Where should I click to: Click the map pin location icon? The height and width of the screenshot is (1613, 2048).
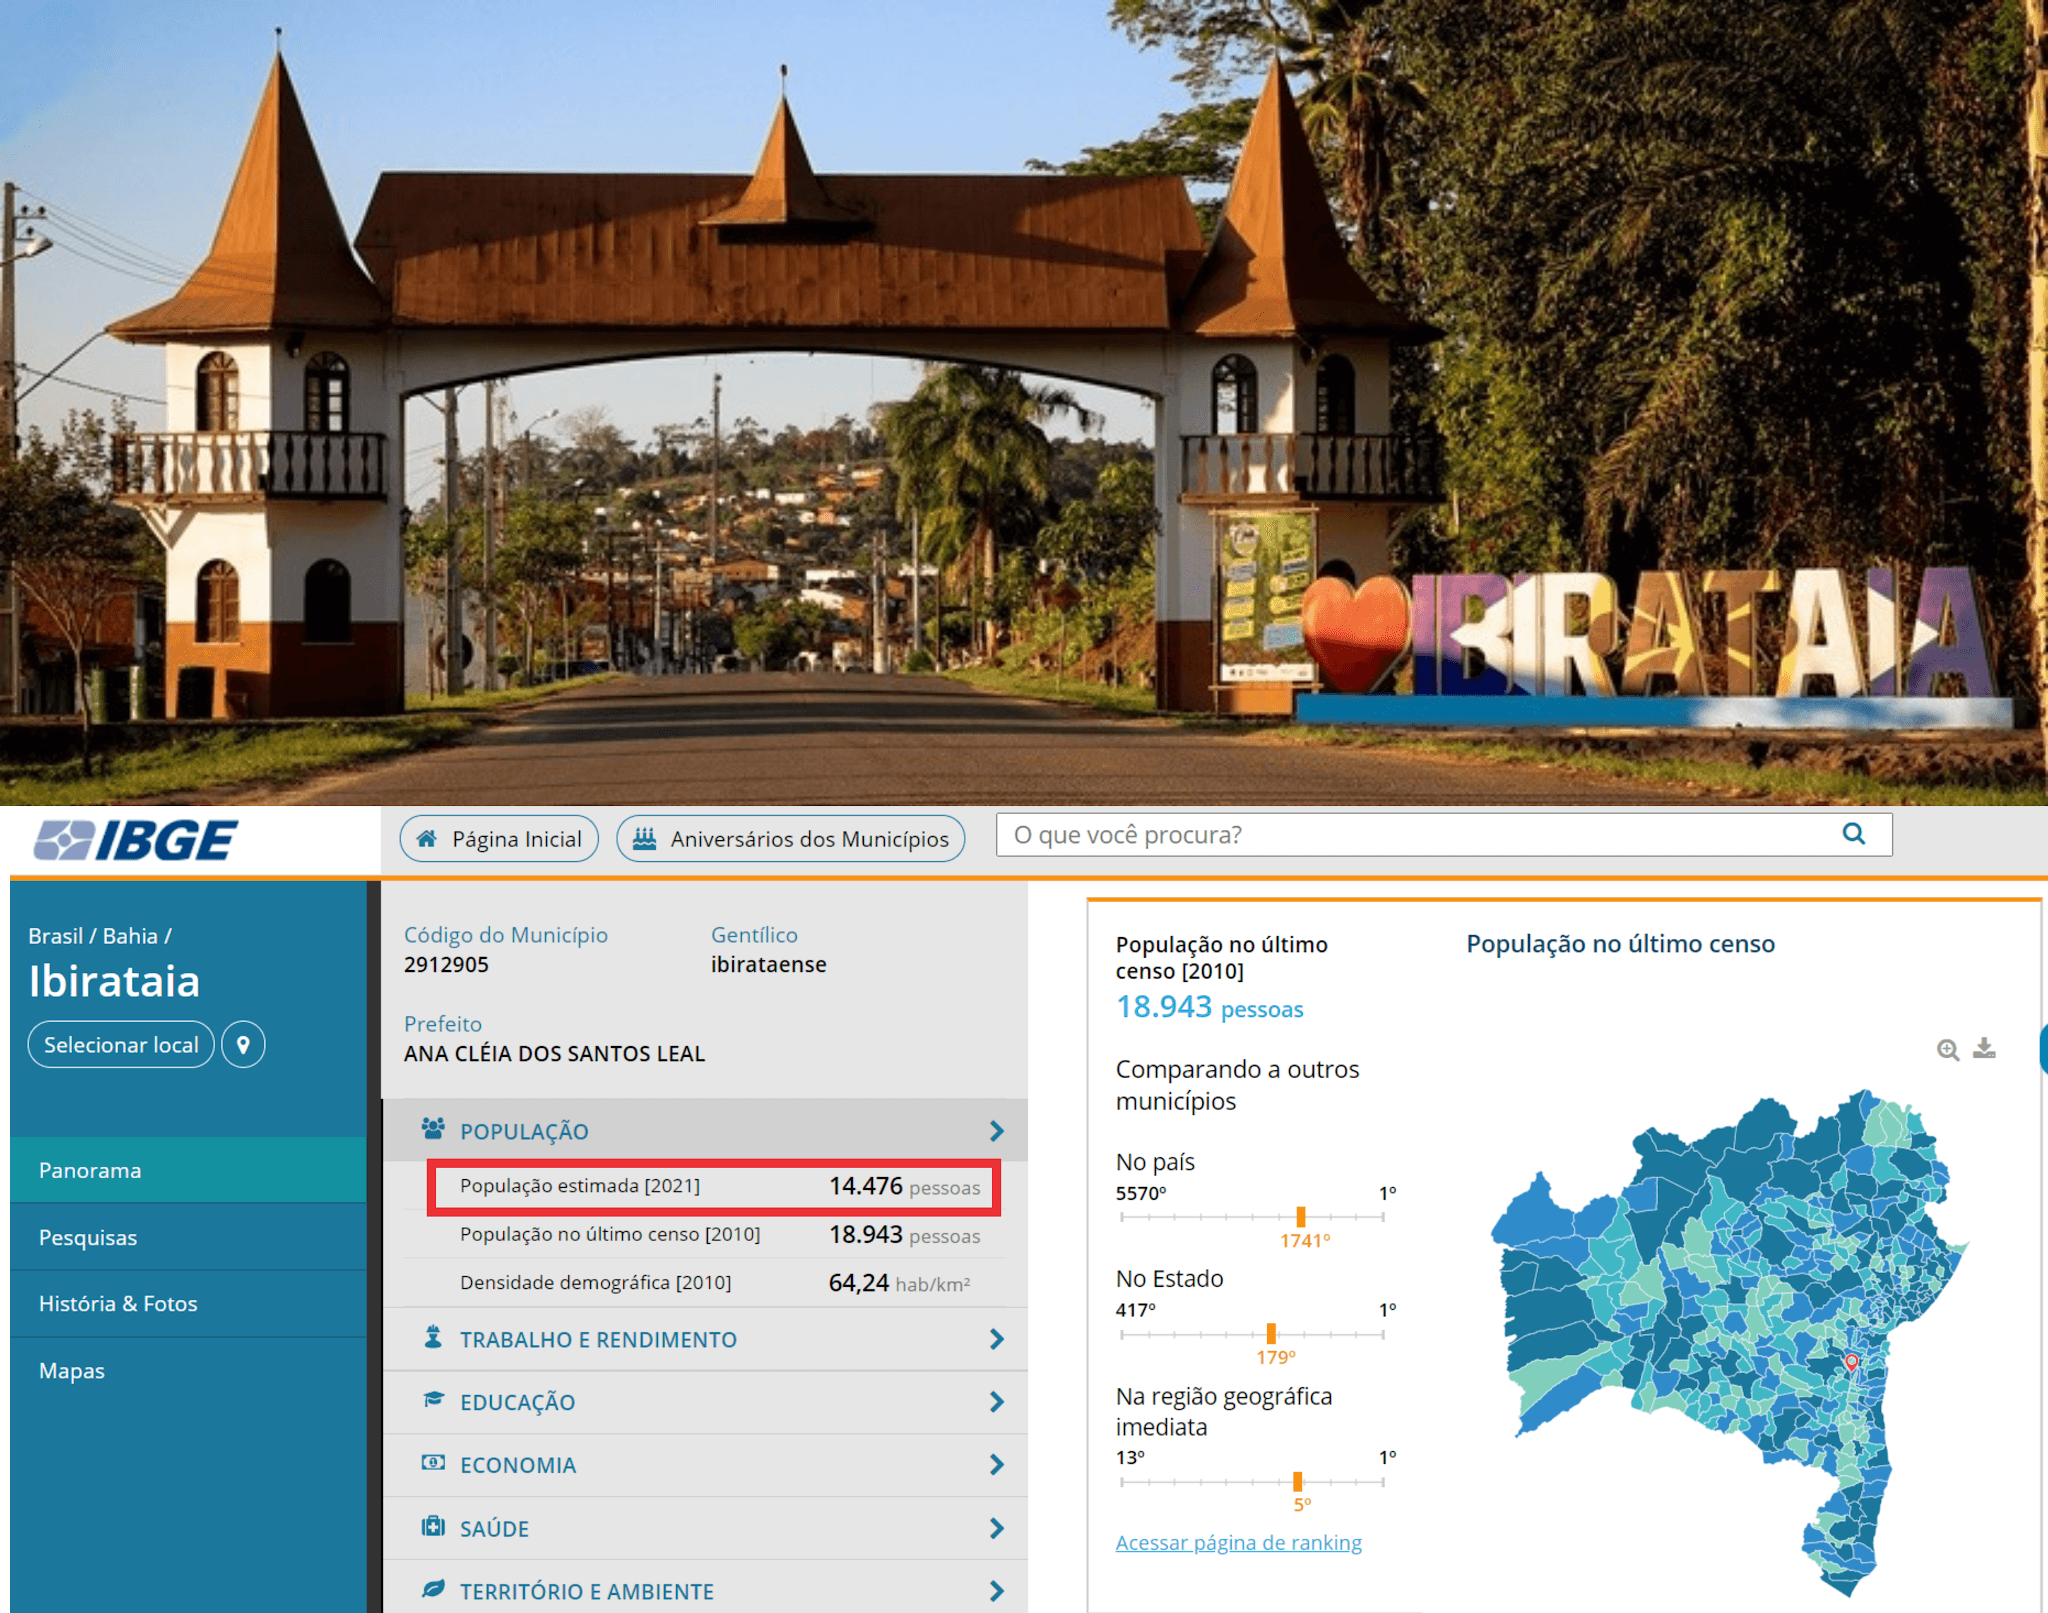tap(243, 1045)
